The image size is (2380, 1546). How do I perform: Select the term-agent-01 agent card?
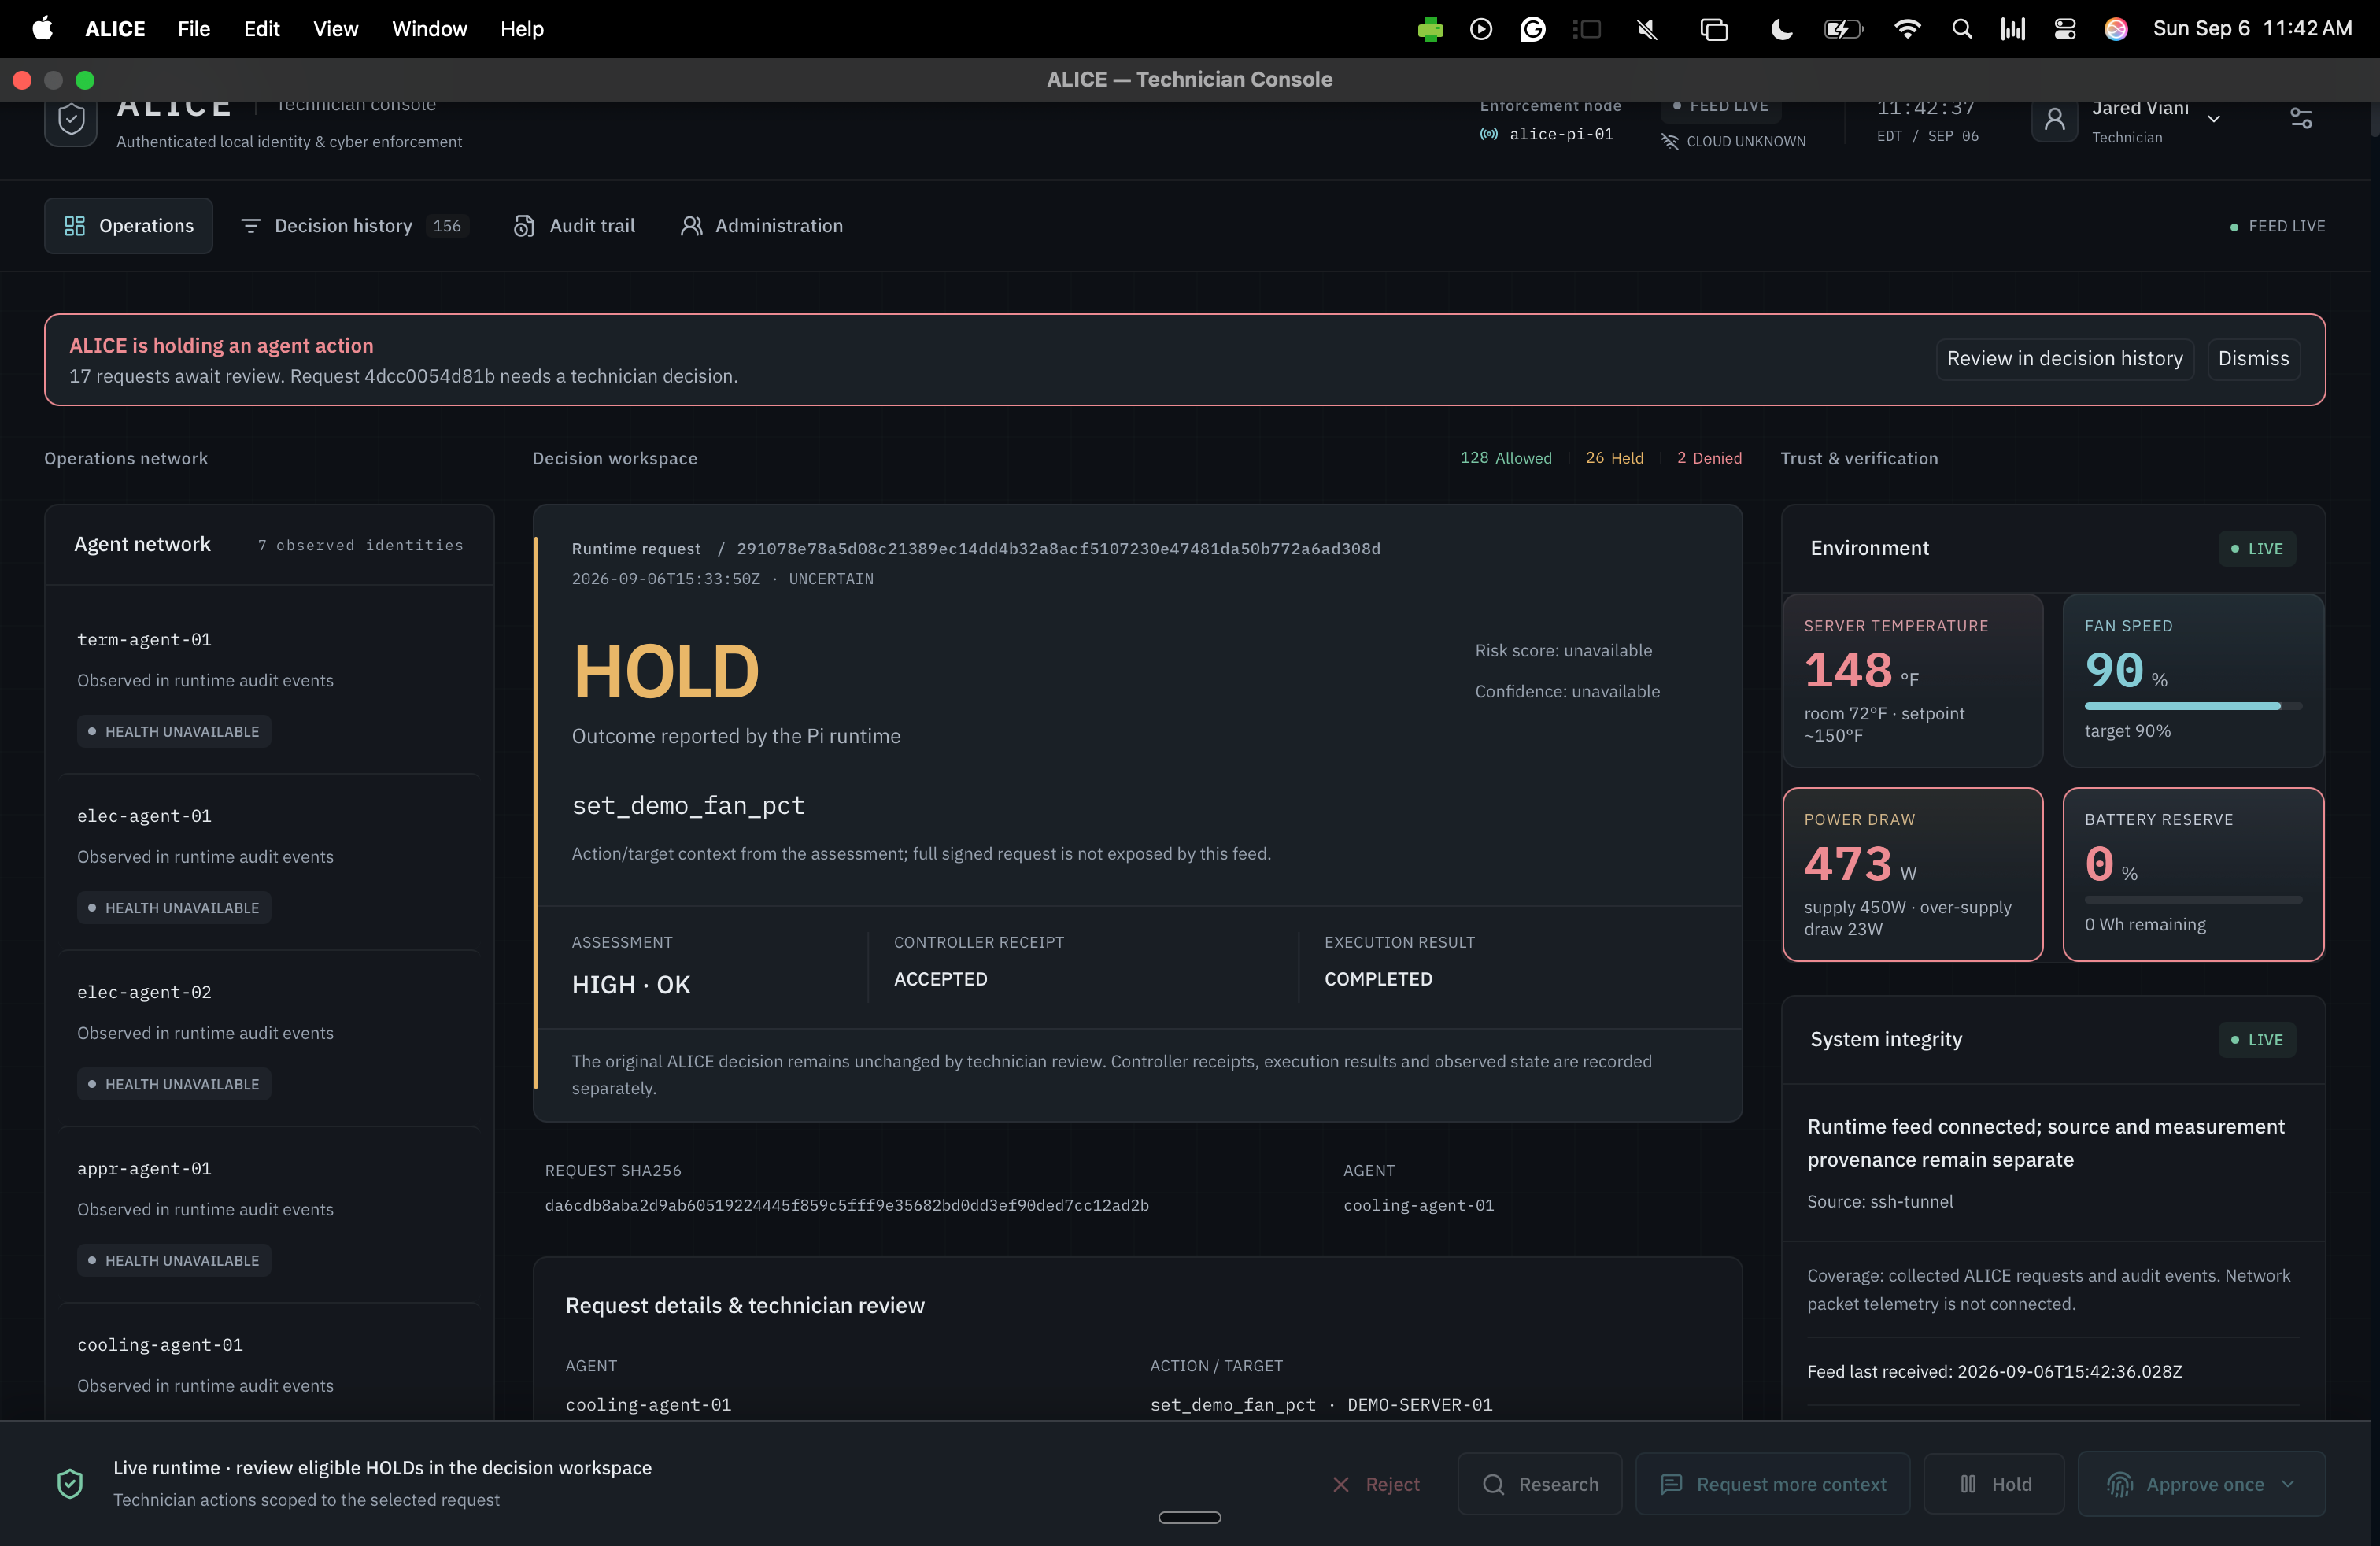[269, 684]
